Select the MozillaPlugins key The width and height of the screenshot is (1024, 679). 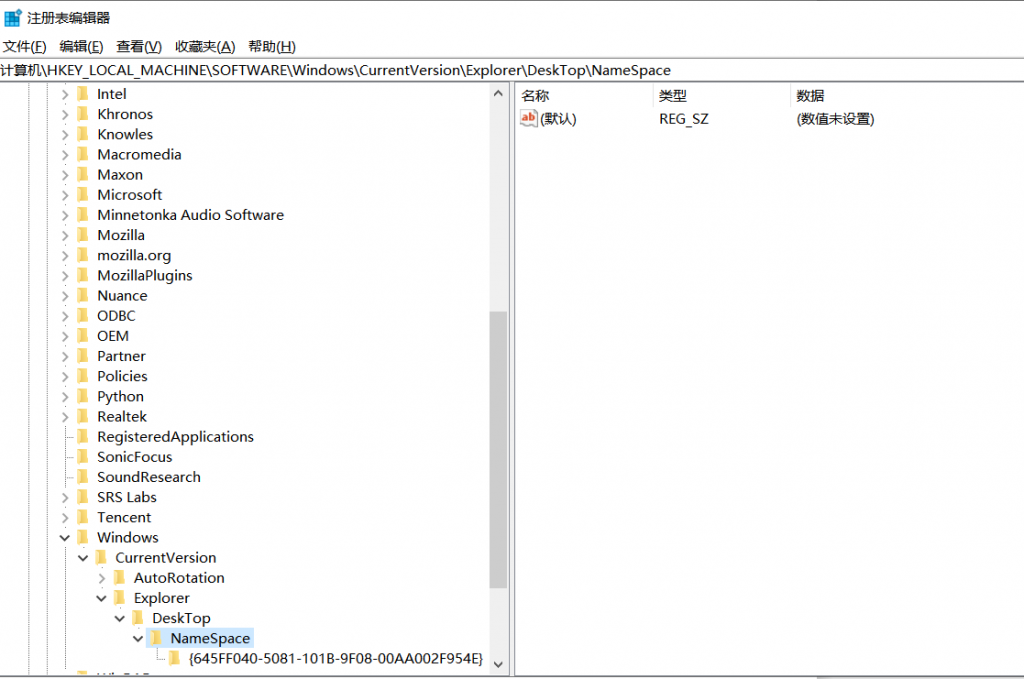pos(144,276)
